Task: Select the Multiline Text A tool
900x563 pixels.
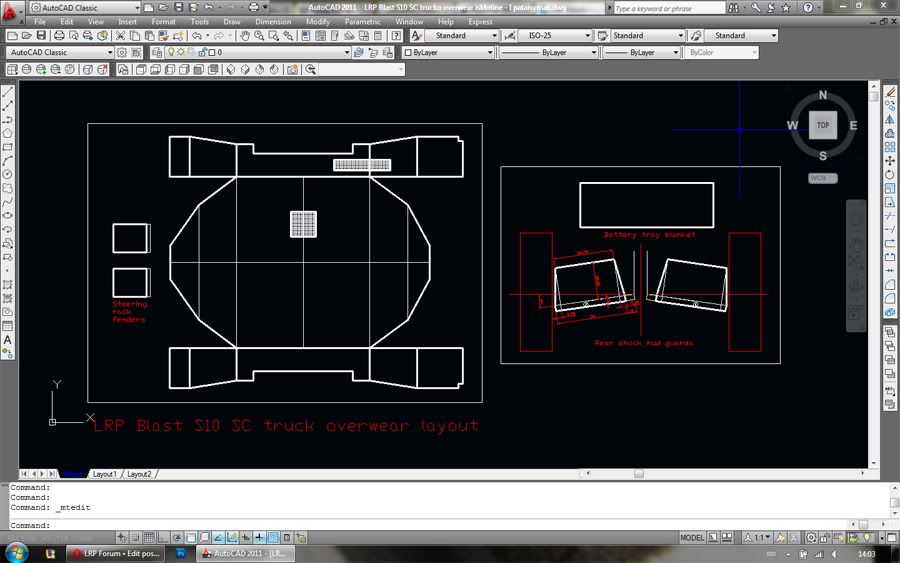Action: pos(7,340)
